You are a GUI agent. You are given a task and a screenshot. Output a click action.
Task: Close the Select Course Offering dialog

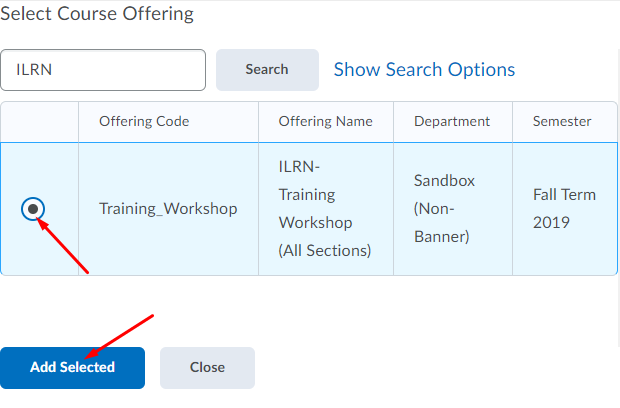[207, 367]
